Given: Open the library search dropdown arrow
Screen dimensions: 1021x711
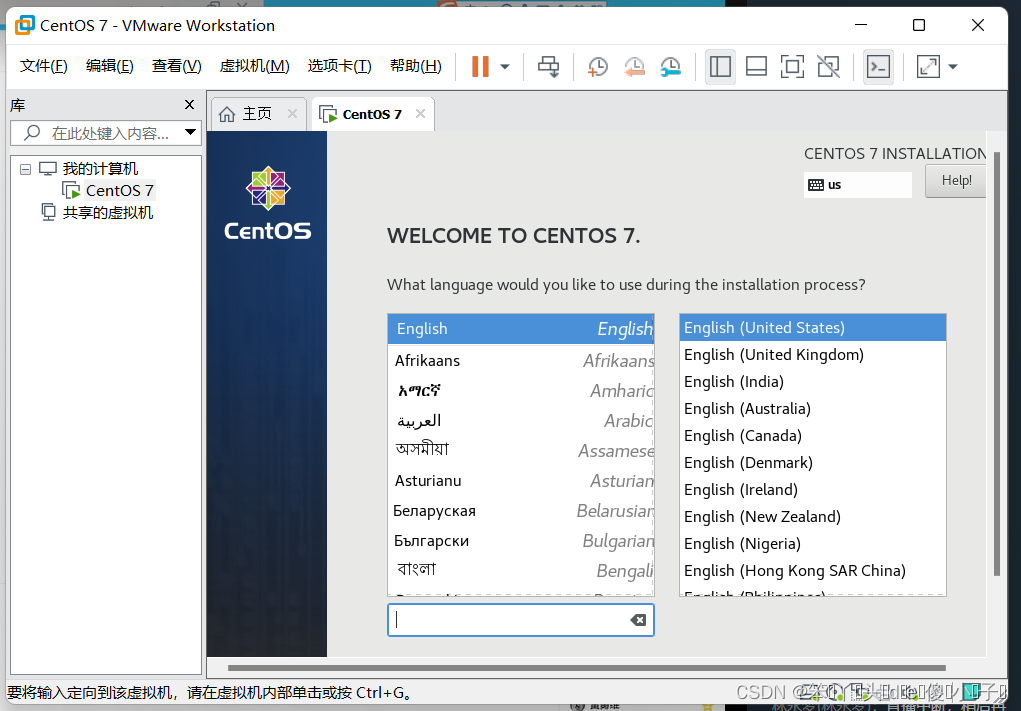Looking at the screenshot, I should [191, 132].
